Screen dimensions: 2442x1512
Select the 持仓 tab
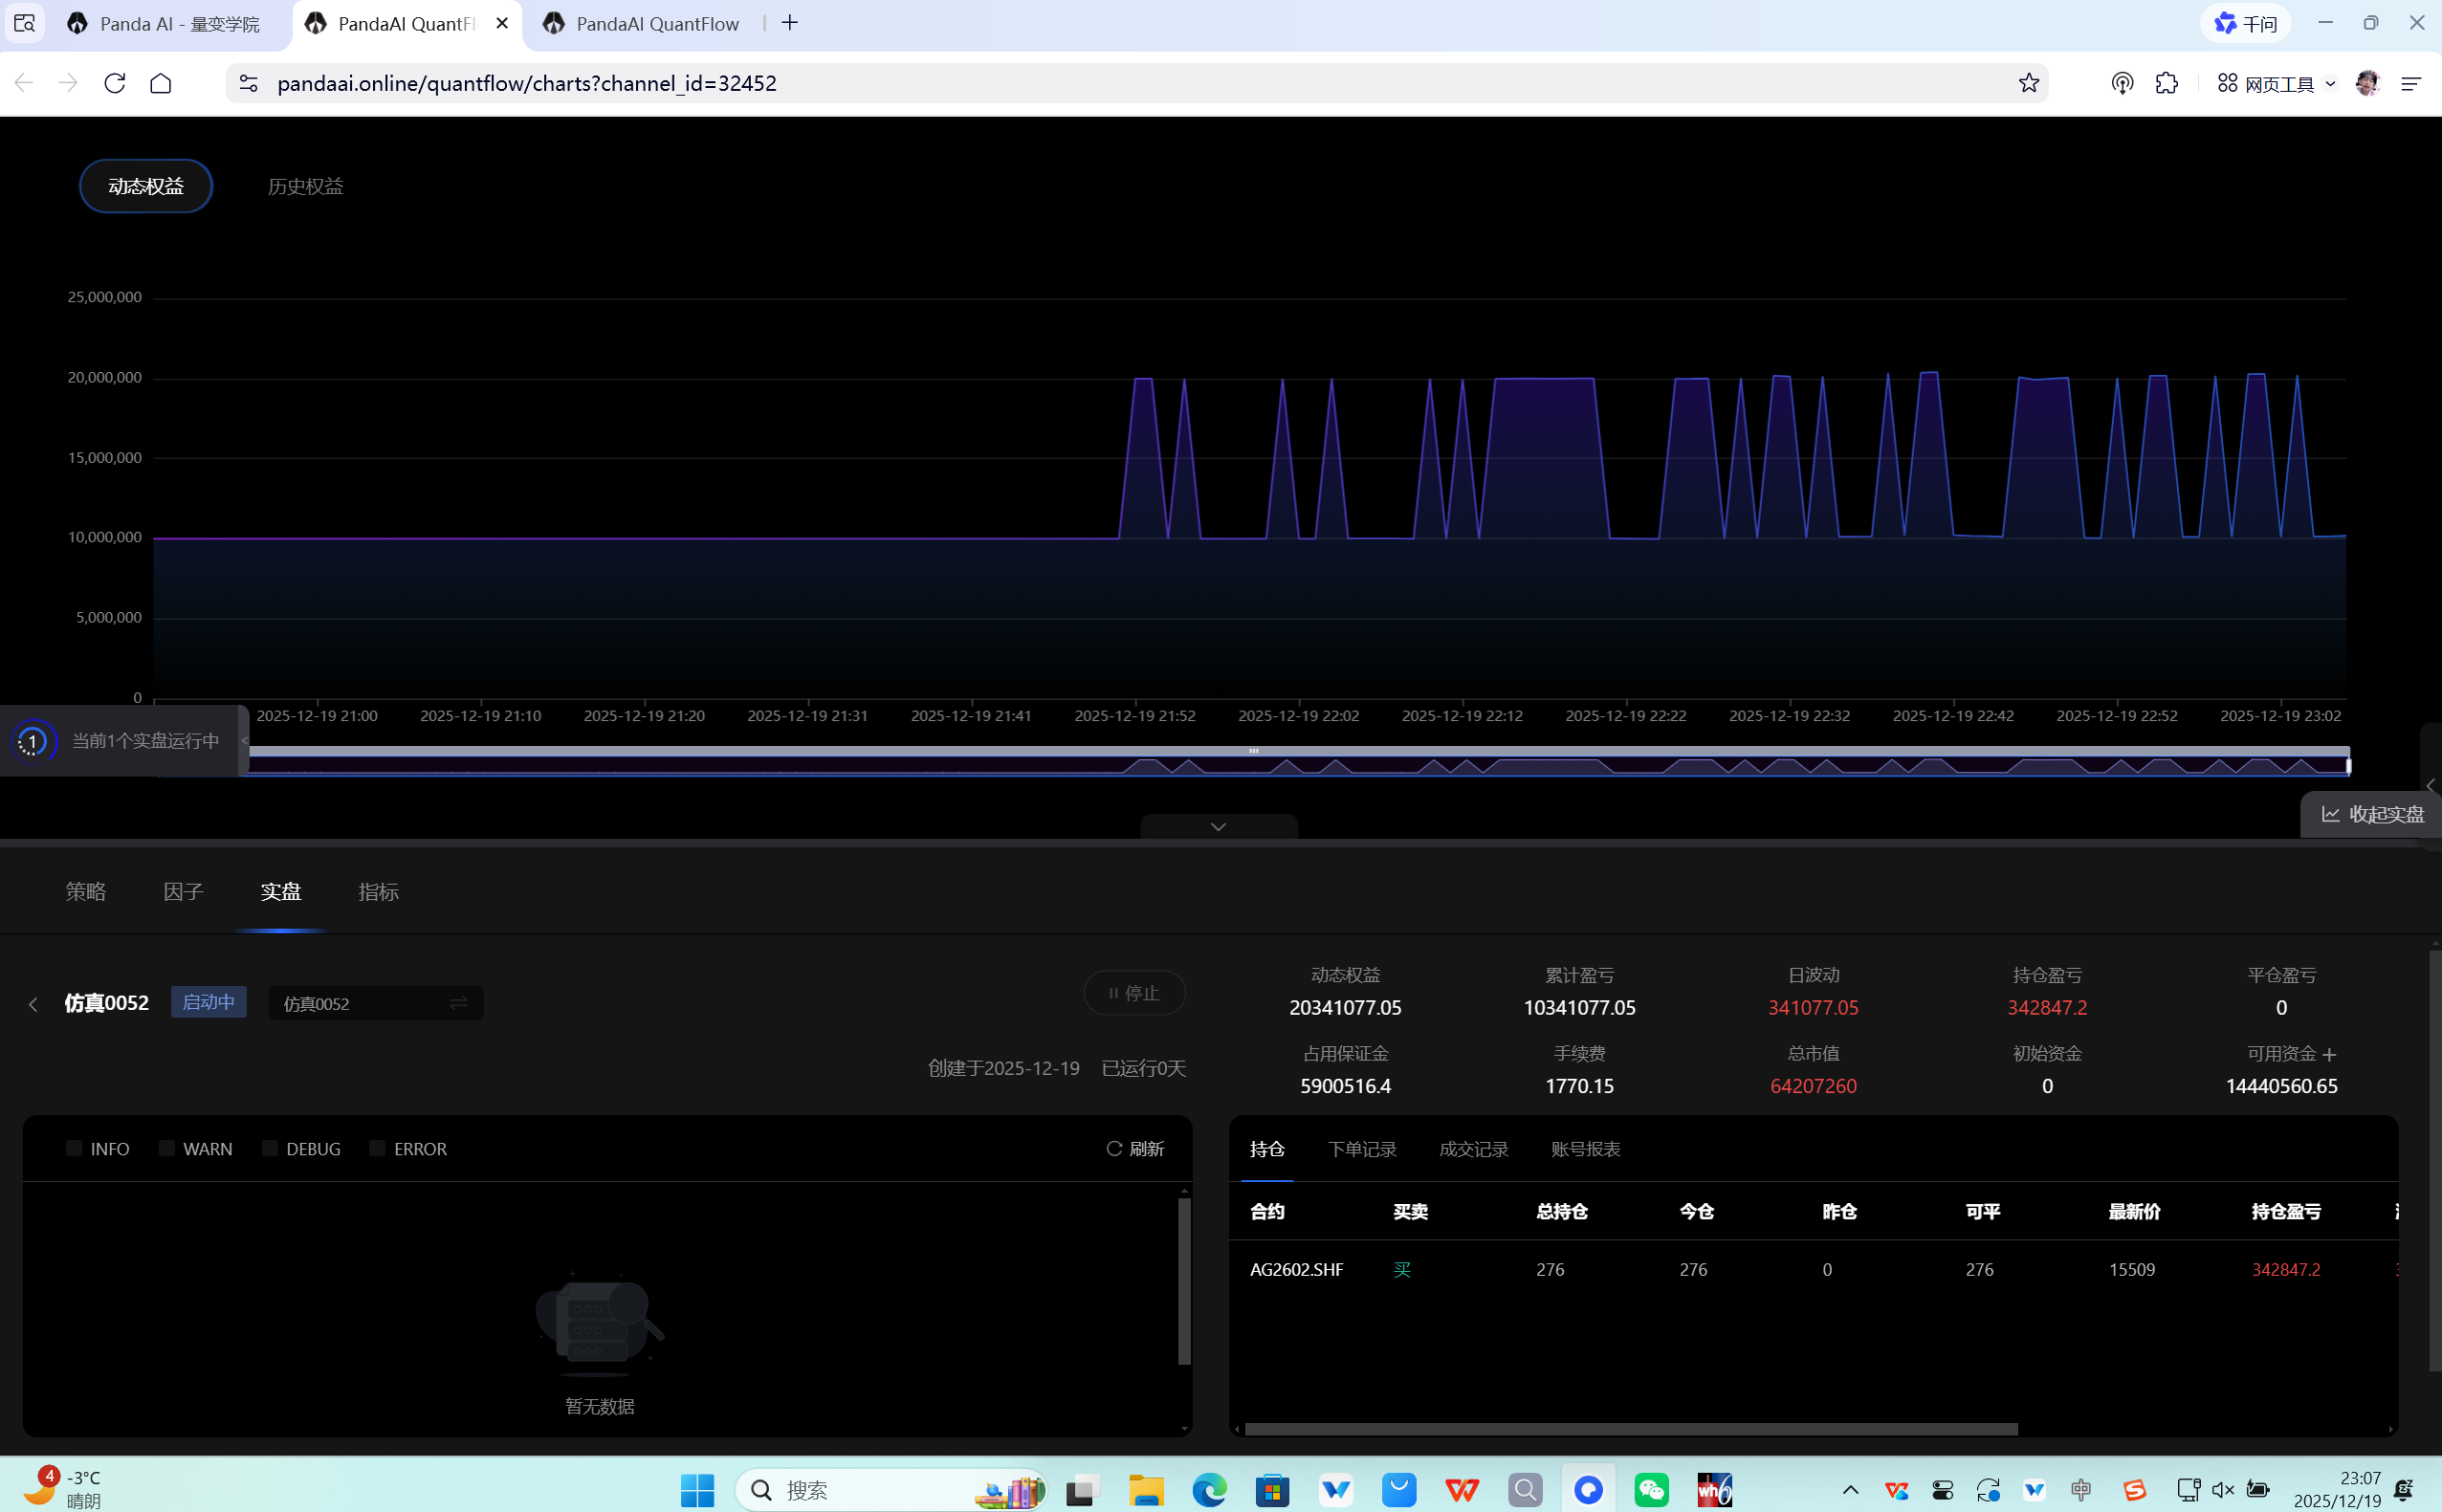point(1267,1149)
